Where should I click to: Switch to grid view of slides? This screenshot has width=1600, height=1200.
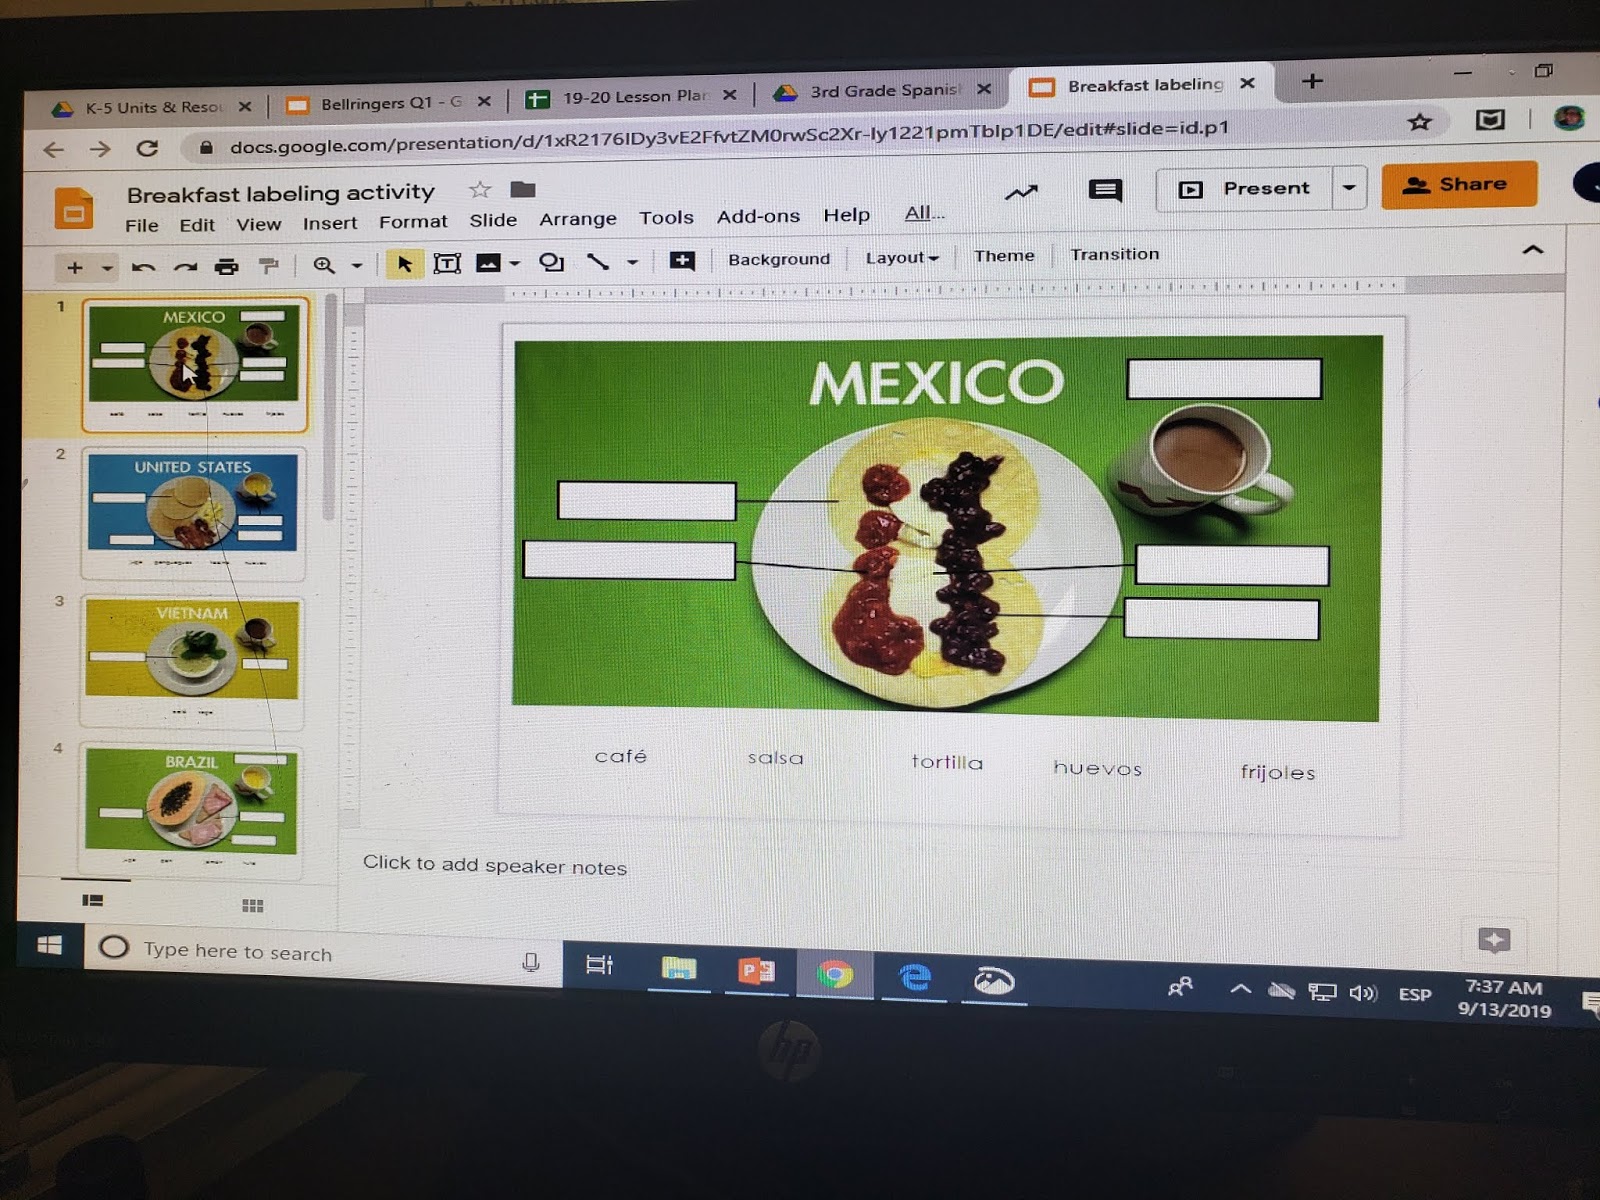click(253, 905)
